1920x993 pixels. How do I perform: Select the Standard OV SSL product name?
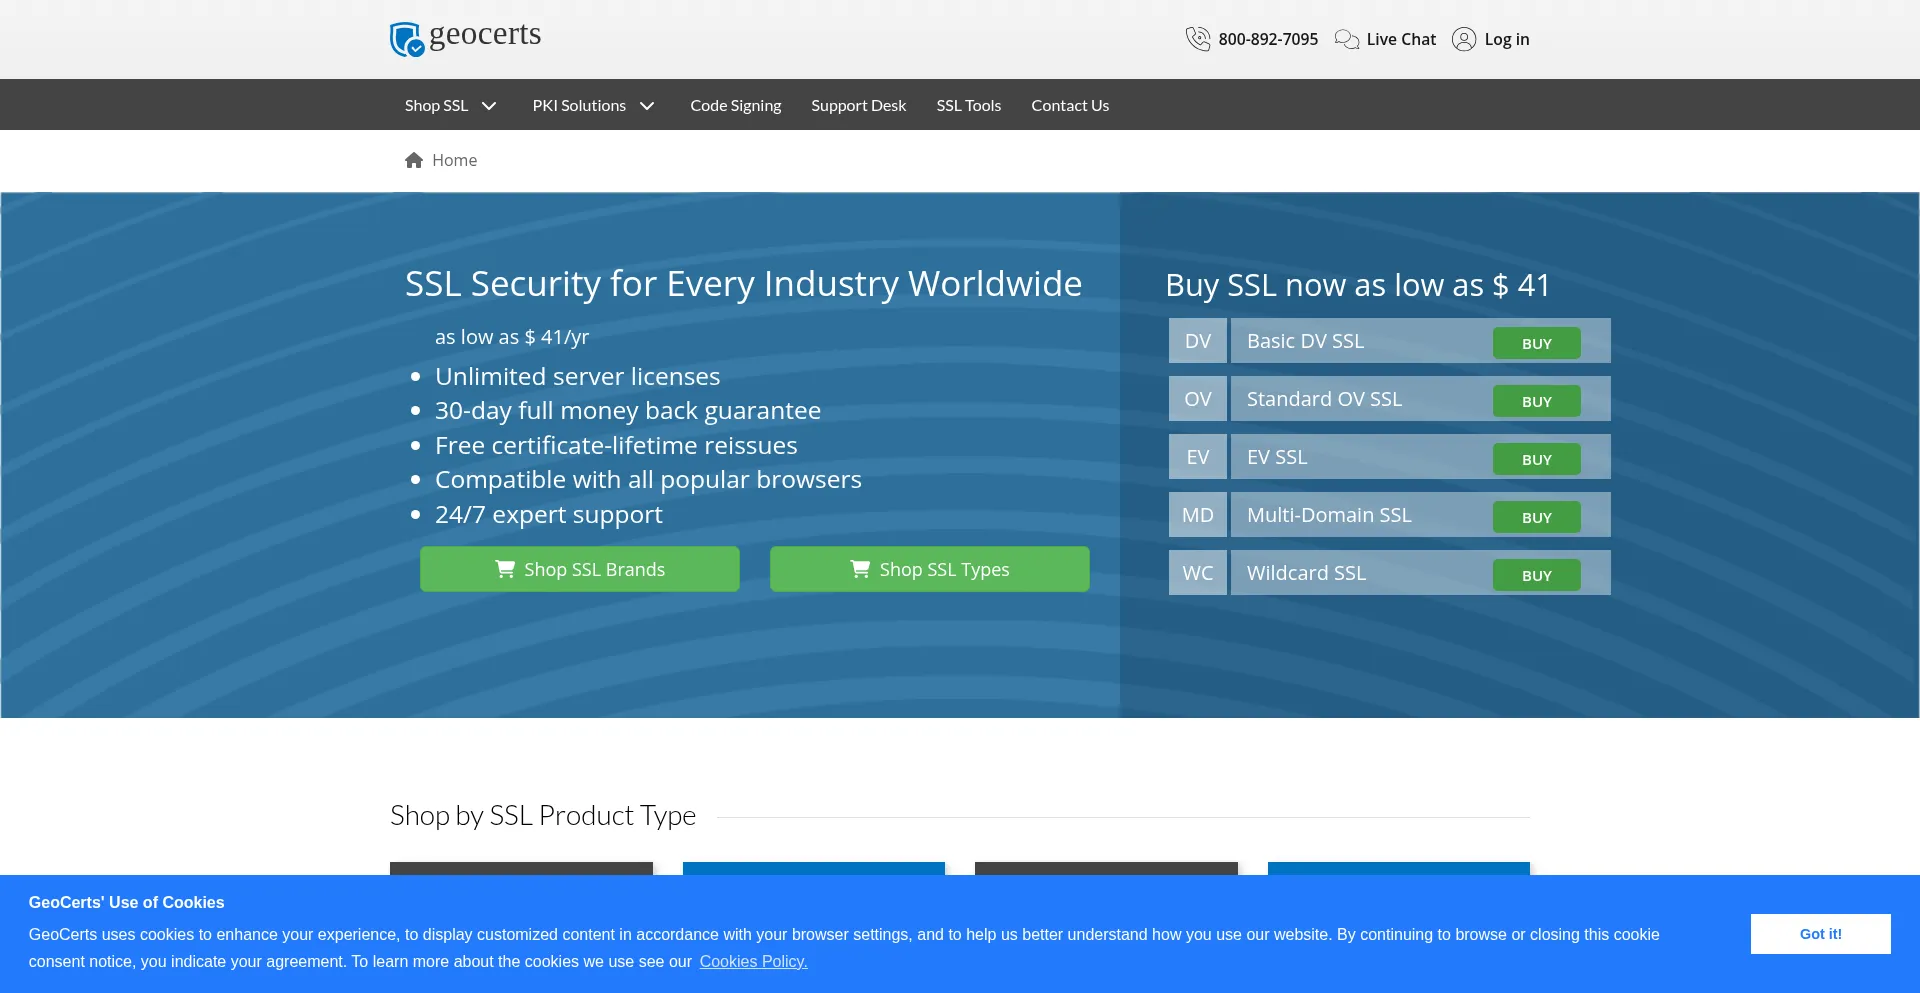click(1324, 399)
